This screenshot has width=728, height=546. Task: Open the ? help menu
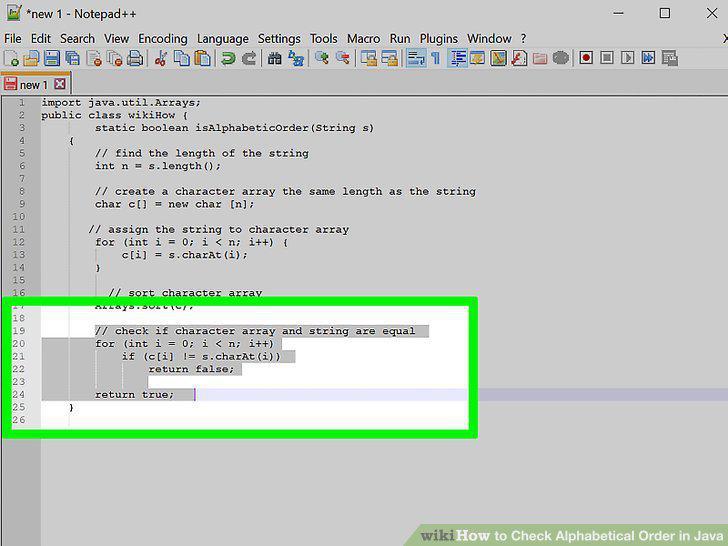524,39
